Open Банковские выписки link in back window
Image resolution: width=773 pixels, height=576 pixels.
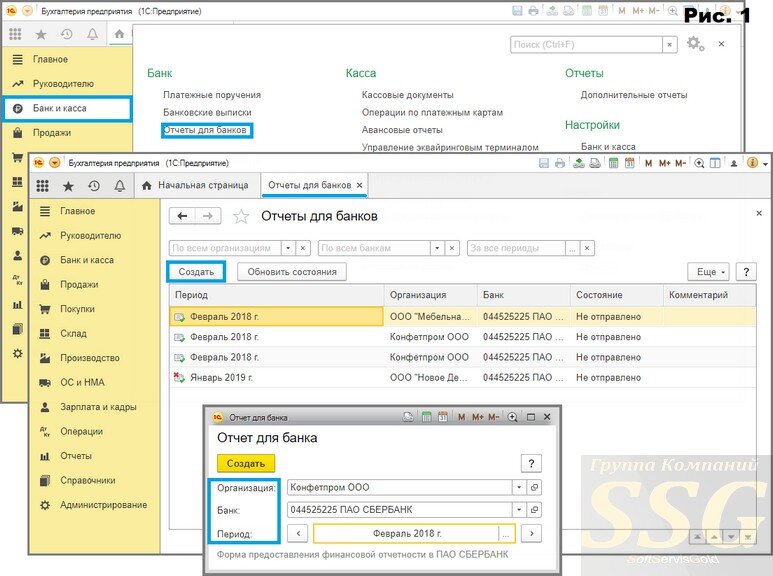[207, 112]
